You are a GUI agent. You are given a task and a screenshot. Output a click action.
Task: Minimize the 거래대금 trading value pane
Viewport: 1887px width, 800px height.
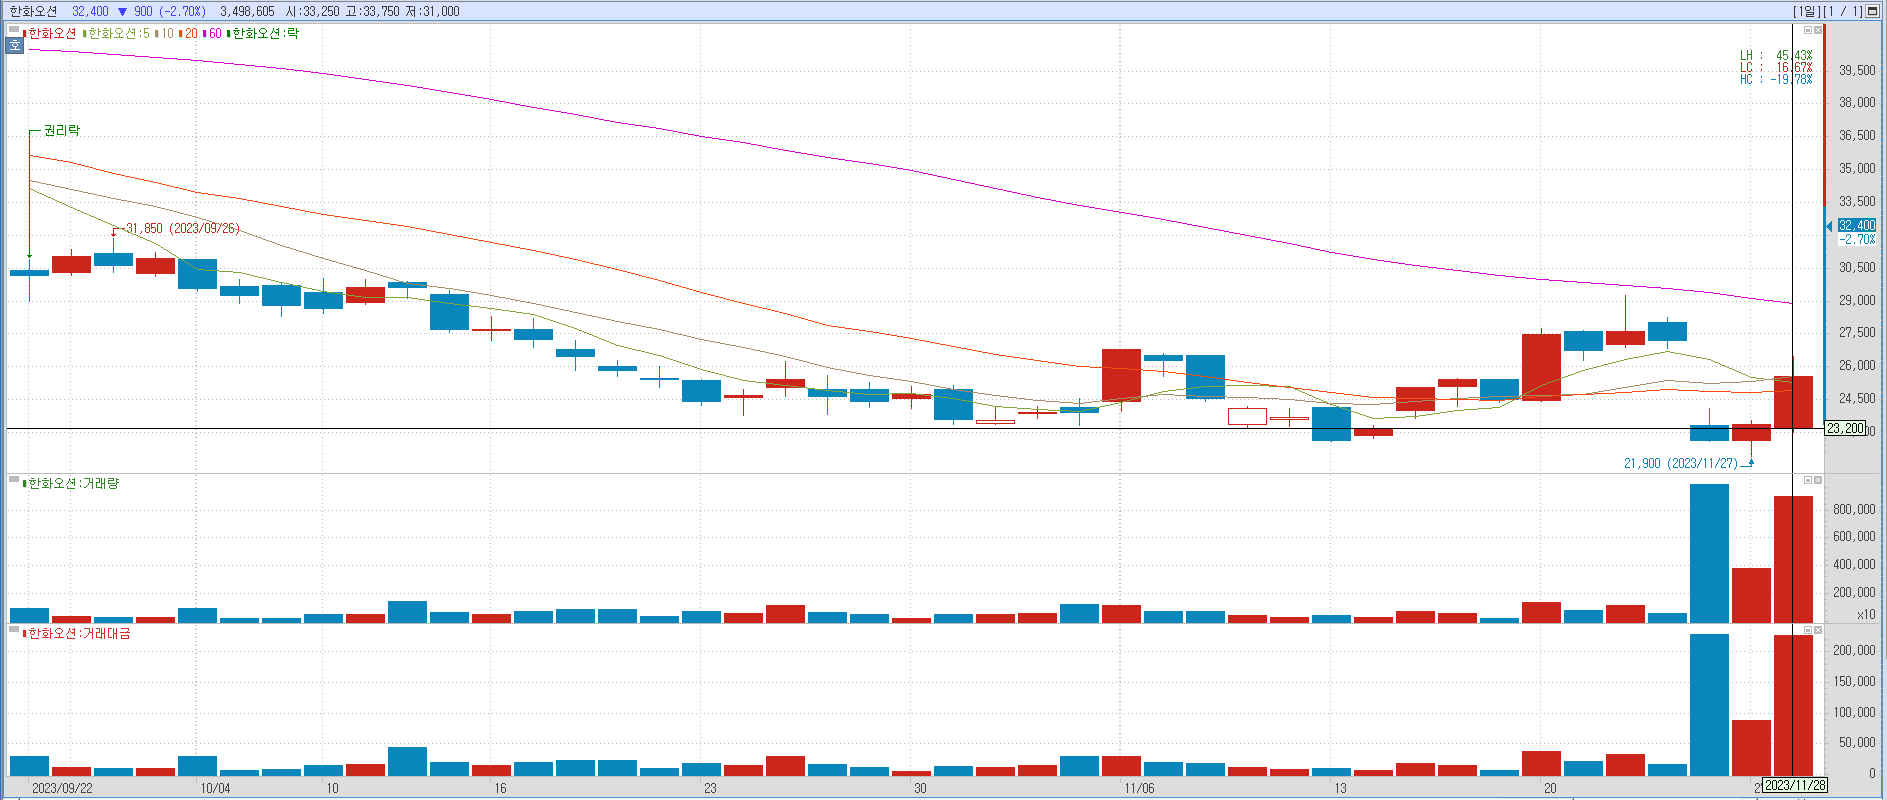[1807, 630]
